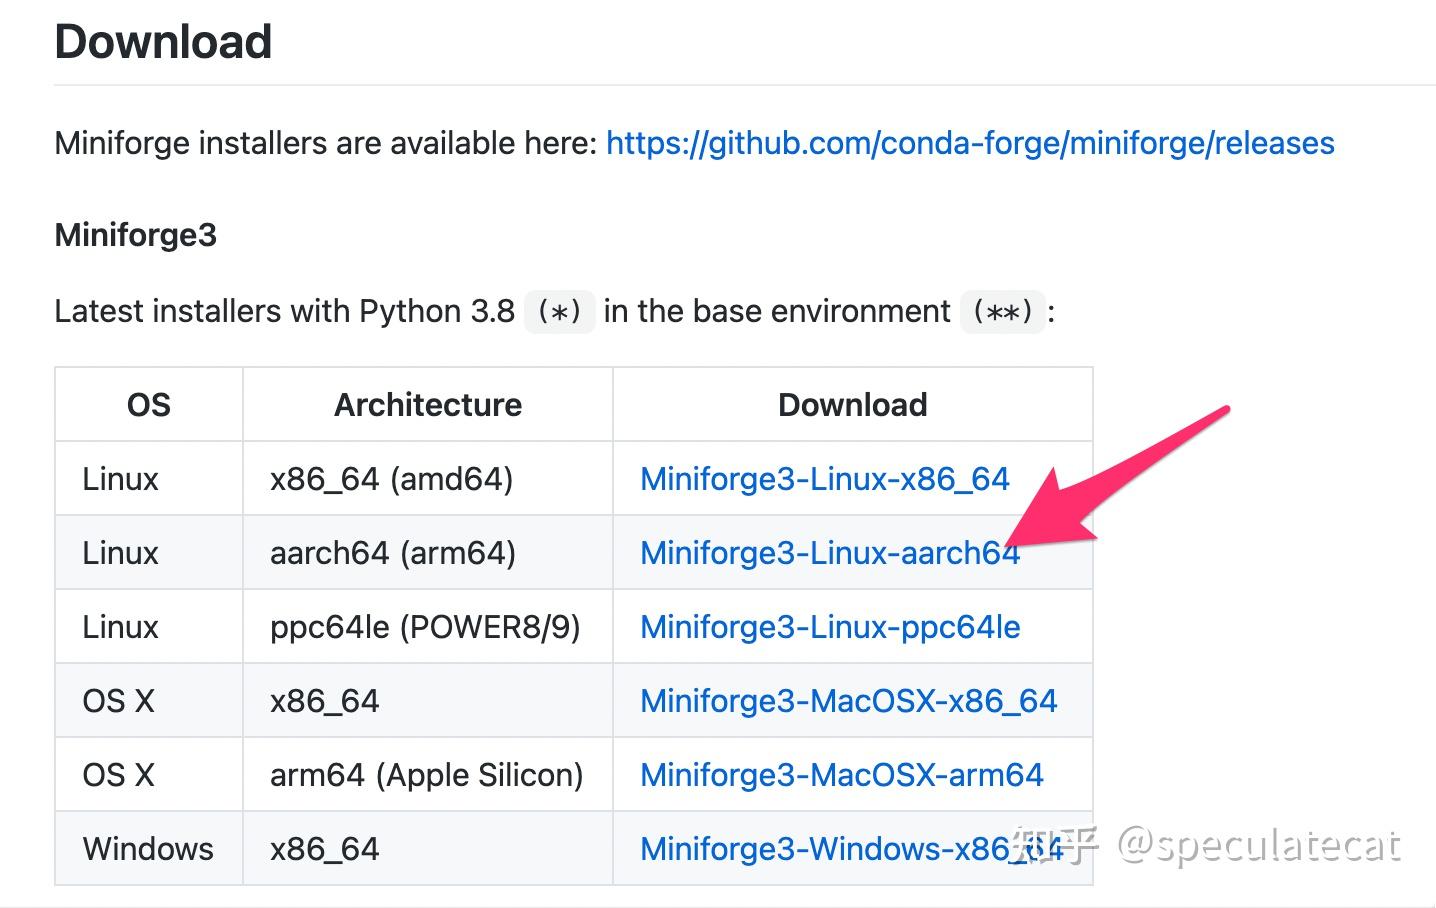The image size is (1436, 908).
Task: Click the arm64 (Apple Silicon) cell
Action: 426,775
